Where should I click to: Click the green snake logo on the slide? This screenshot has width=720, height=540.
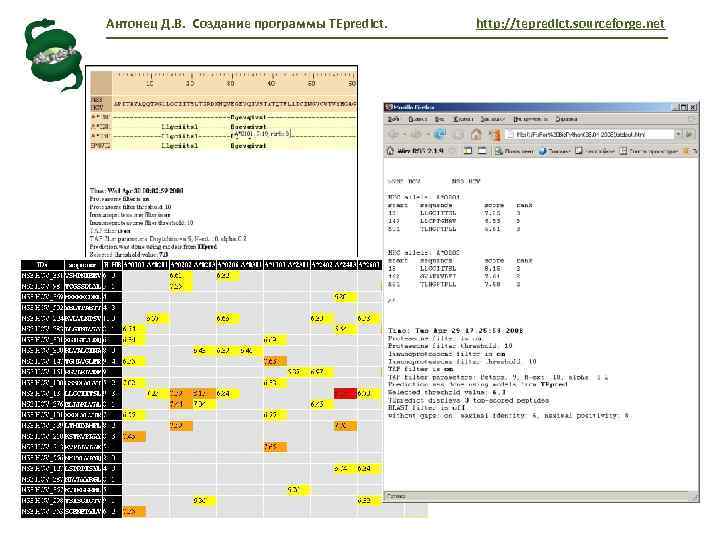click(x=53, y=55)
